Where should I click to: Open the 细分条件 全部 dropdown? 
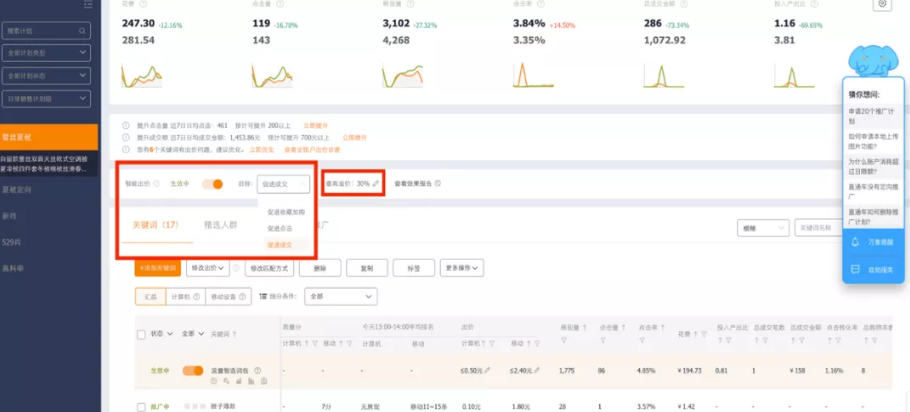coord(340,296)
